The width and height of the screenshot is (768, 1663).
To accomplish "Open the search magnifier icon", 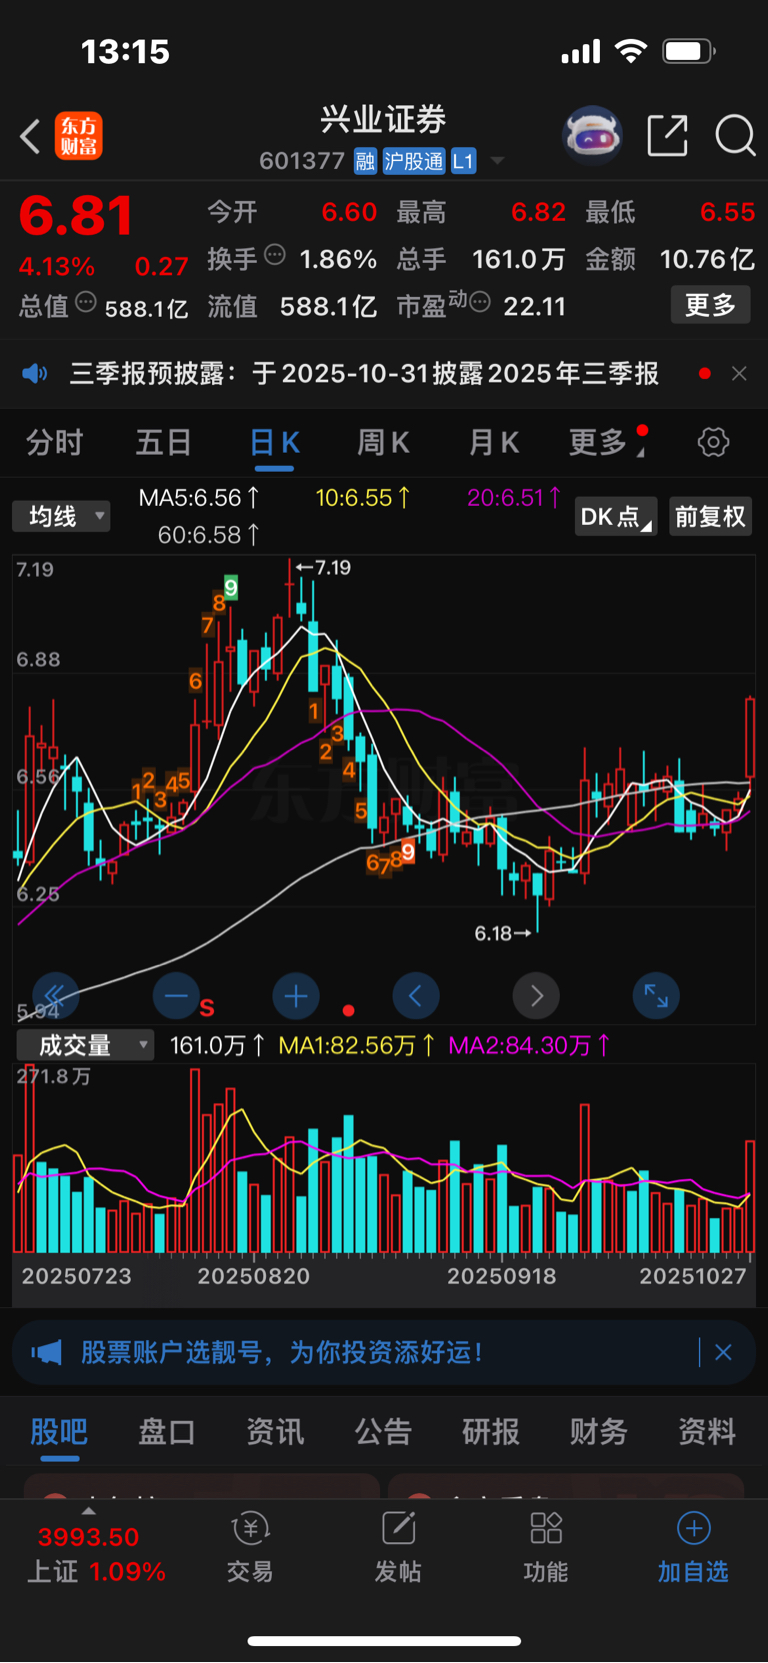I will [x=735, y=135].
